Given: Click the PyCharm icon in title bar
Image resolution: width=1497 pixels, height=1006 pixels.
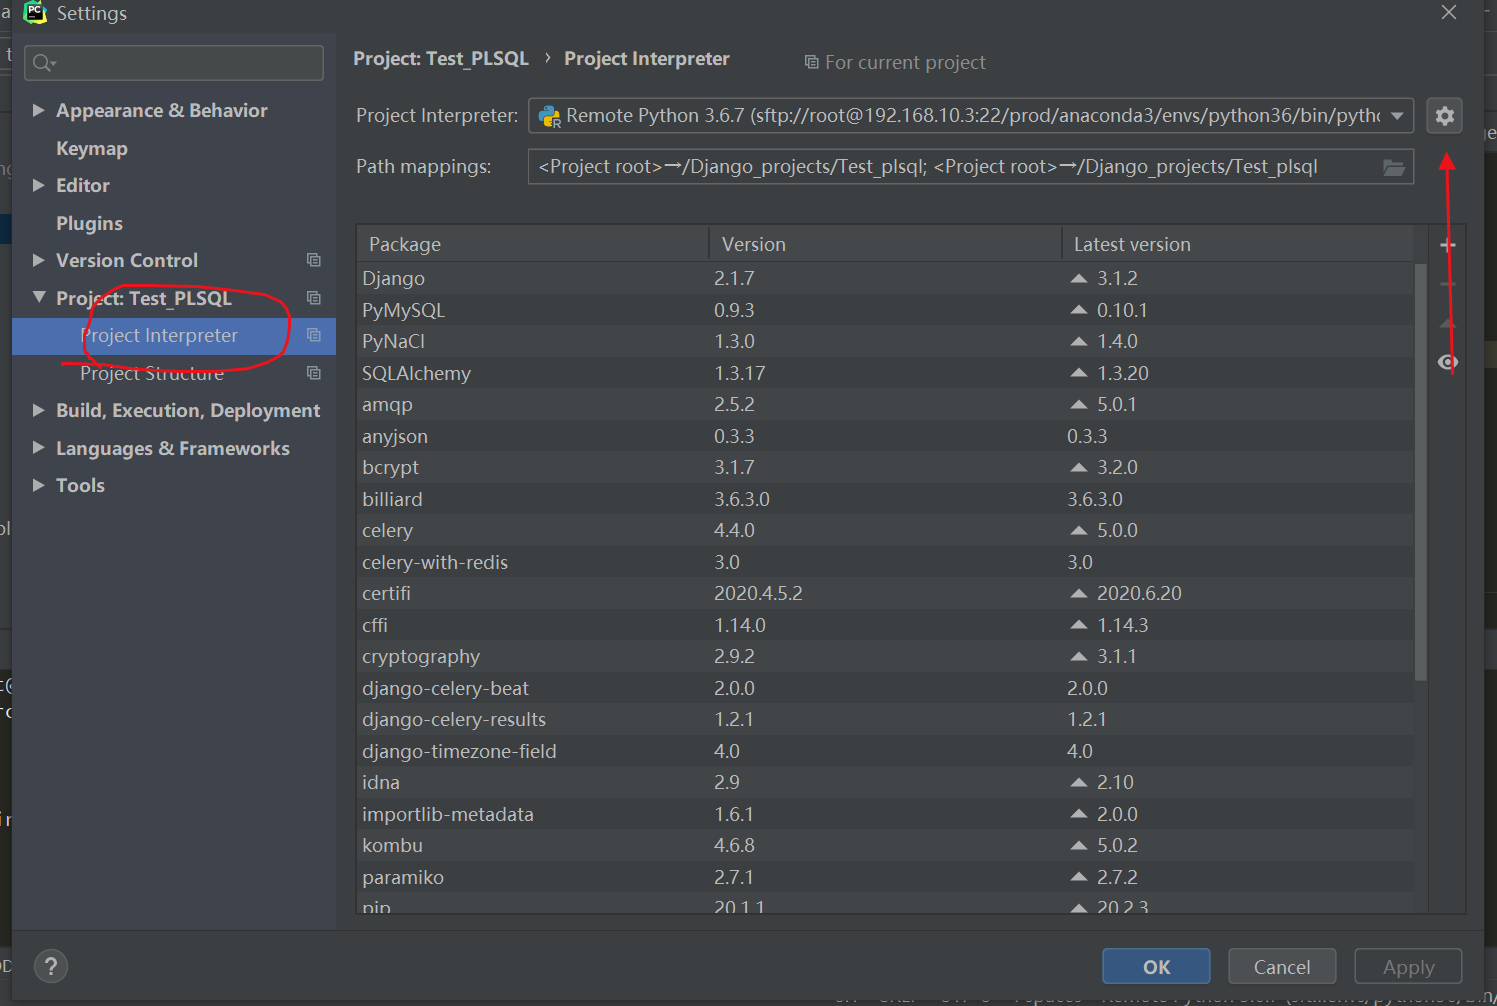Looking at the screenshot, I should click(x=35, y=12).
